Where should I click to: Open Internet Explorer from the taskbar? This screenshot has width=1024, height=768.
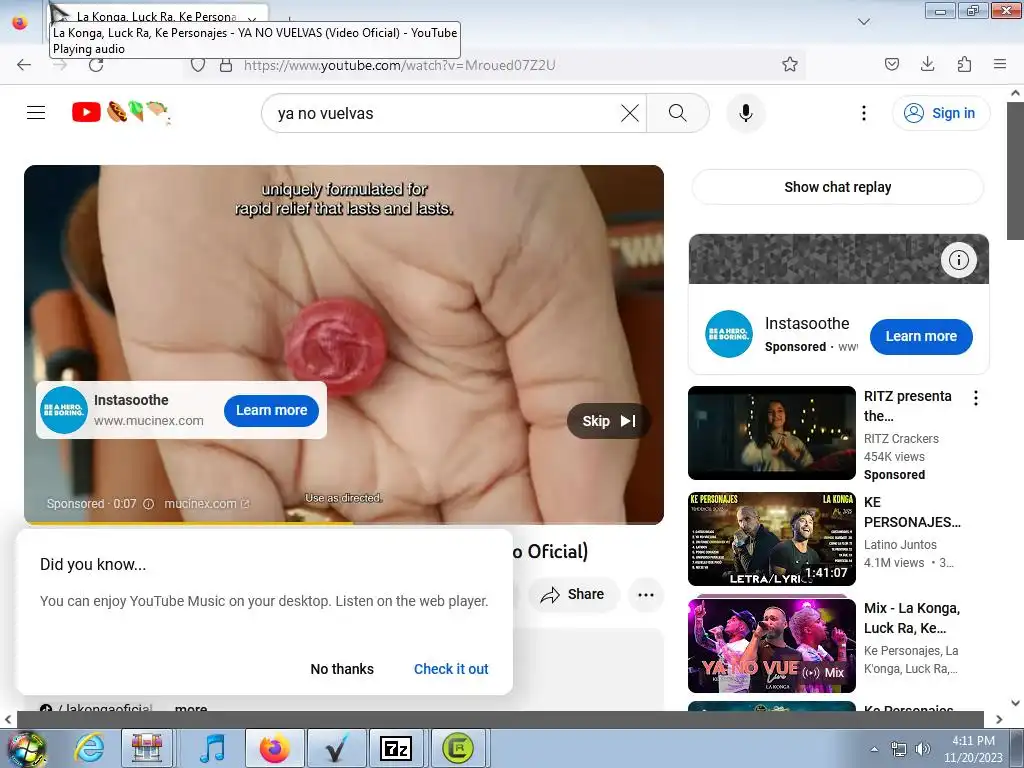coord(89,748)
